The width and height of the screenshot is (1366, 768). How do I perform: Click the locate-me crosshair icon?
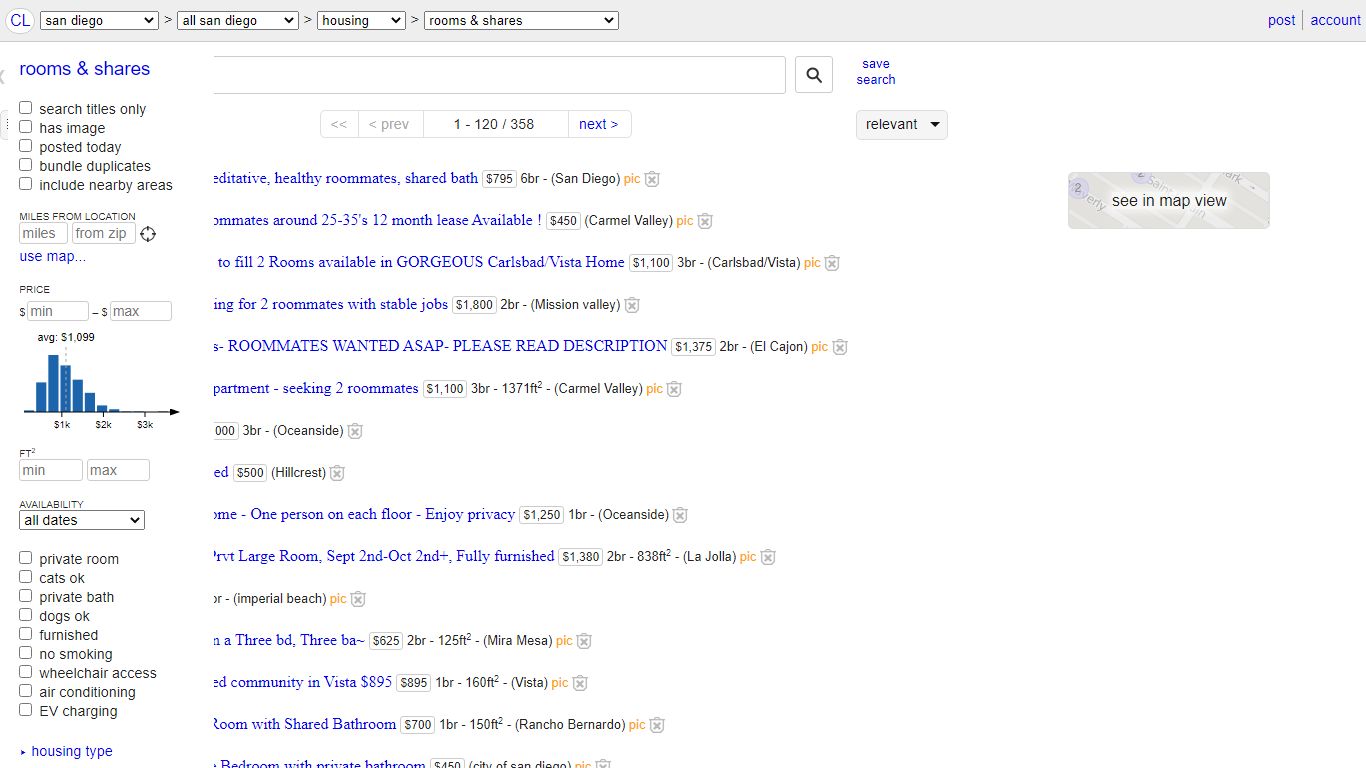click(x=148, y=234)
